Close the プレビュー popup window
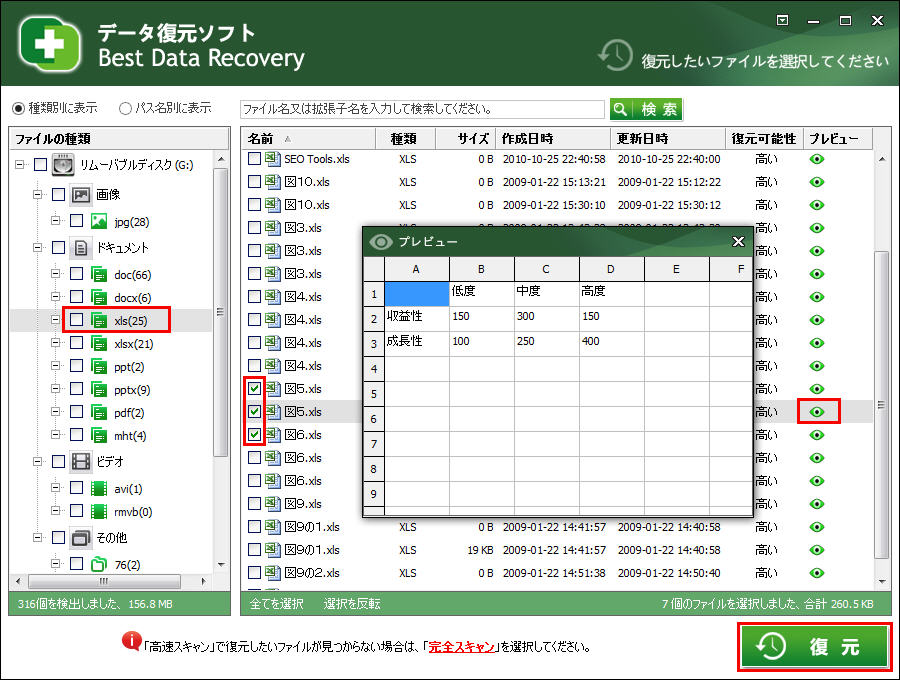Screen dimensions: 900x680 pyautogui.click(x=738, y=242)
